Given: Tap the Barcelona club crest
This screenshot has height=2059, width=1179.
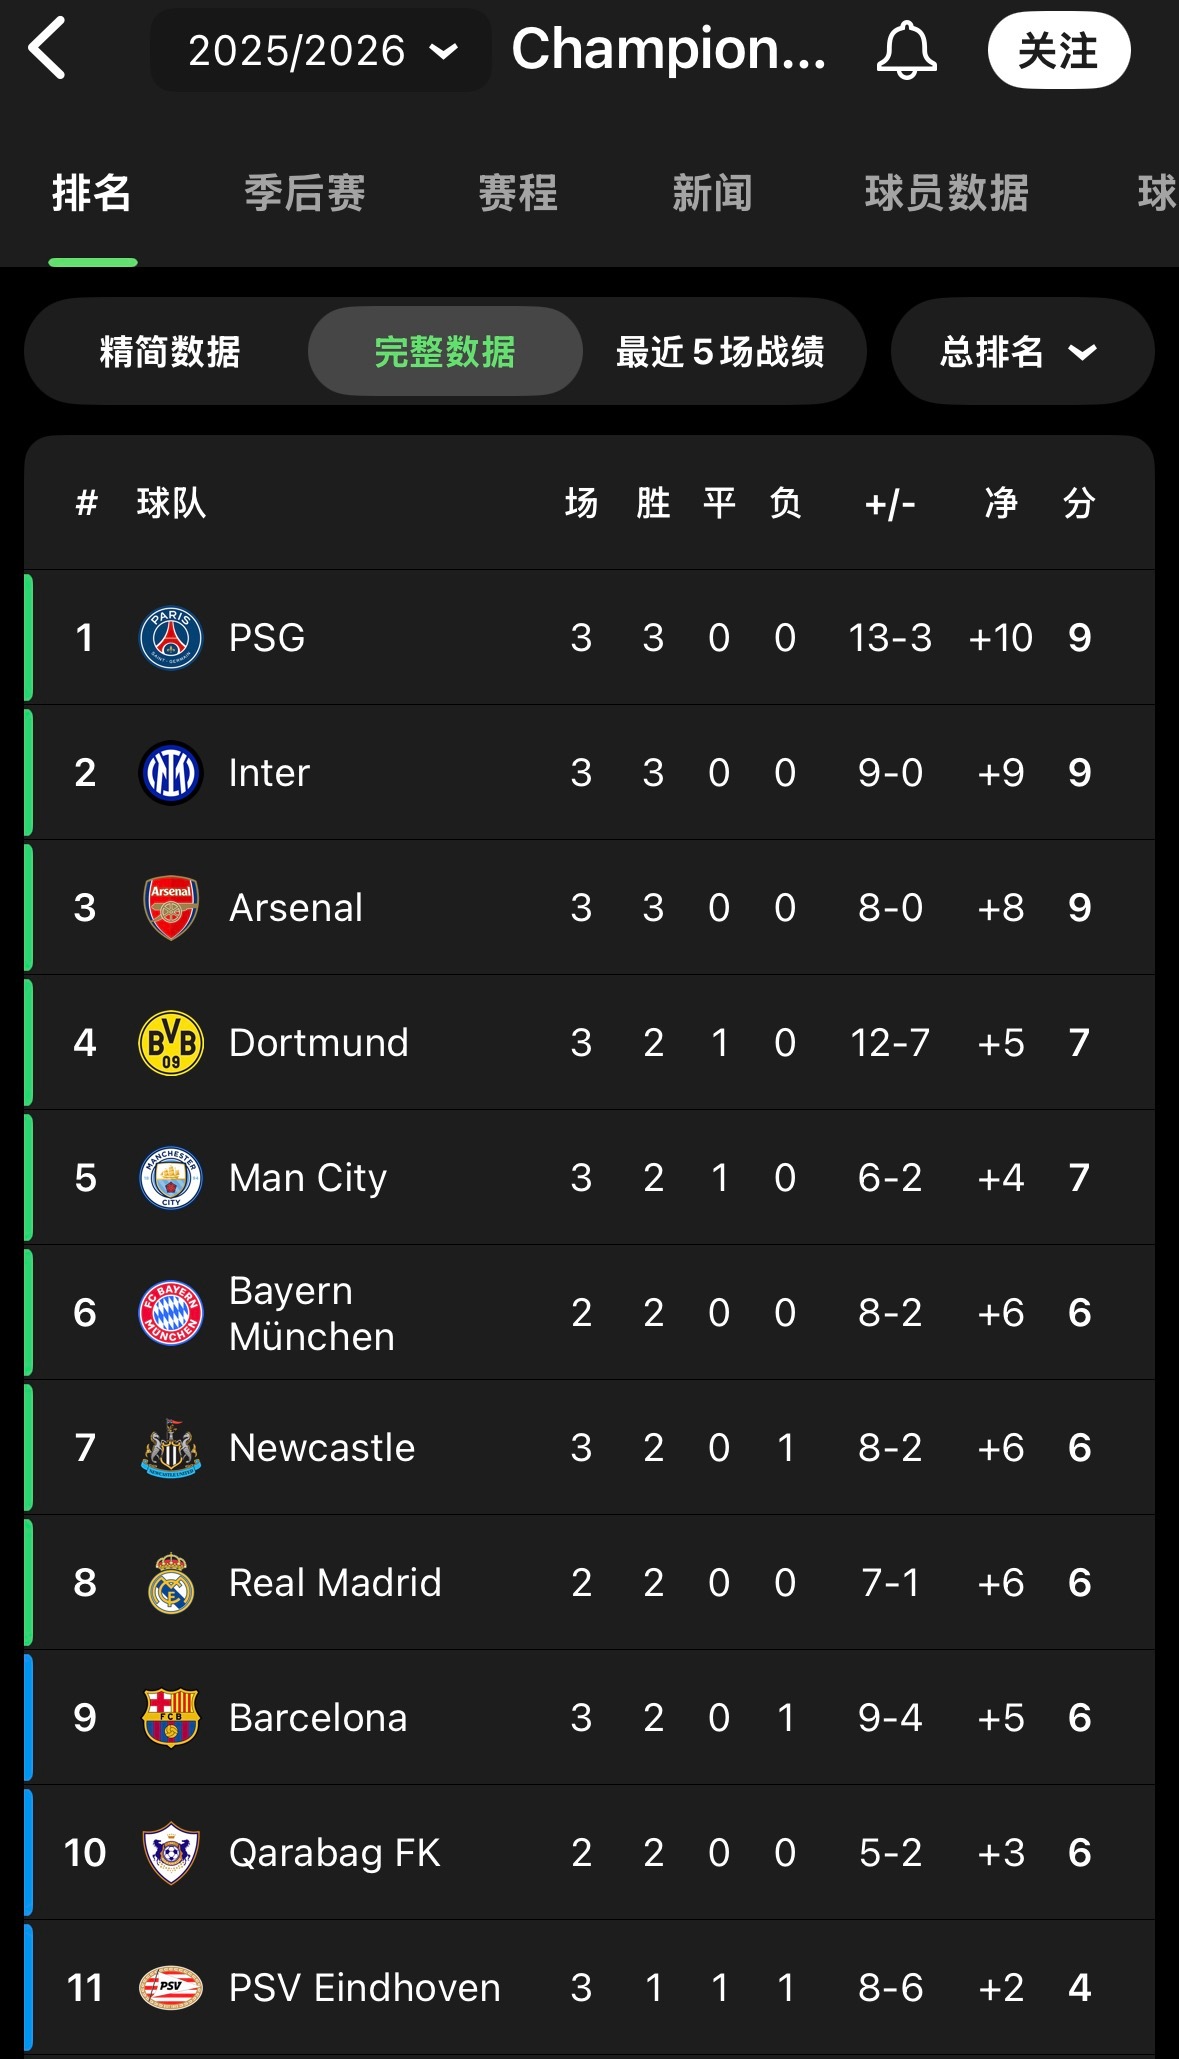Looking at the screenshot, I should (171, 1718).
